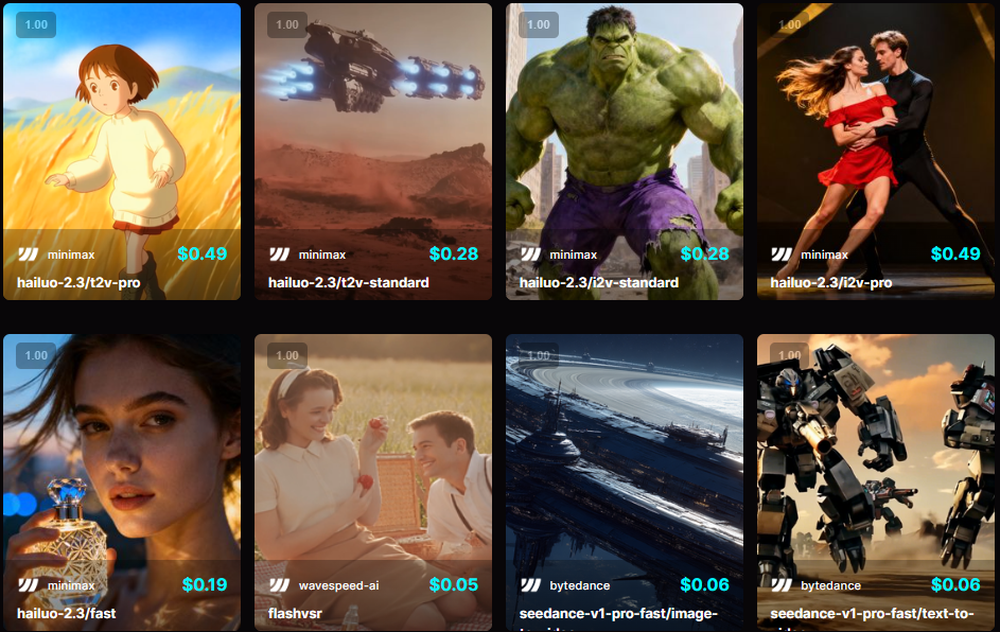The image size is (1000, 632).
Task: Open the hailuo-2.3/t2v-standard model link
Action: point(348,283)
